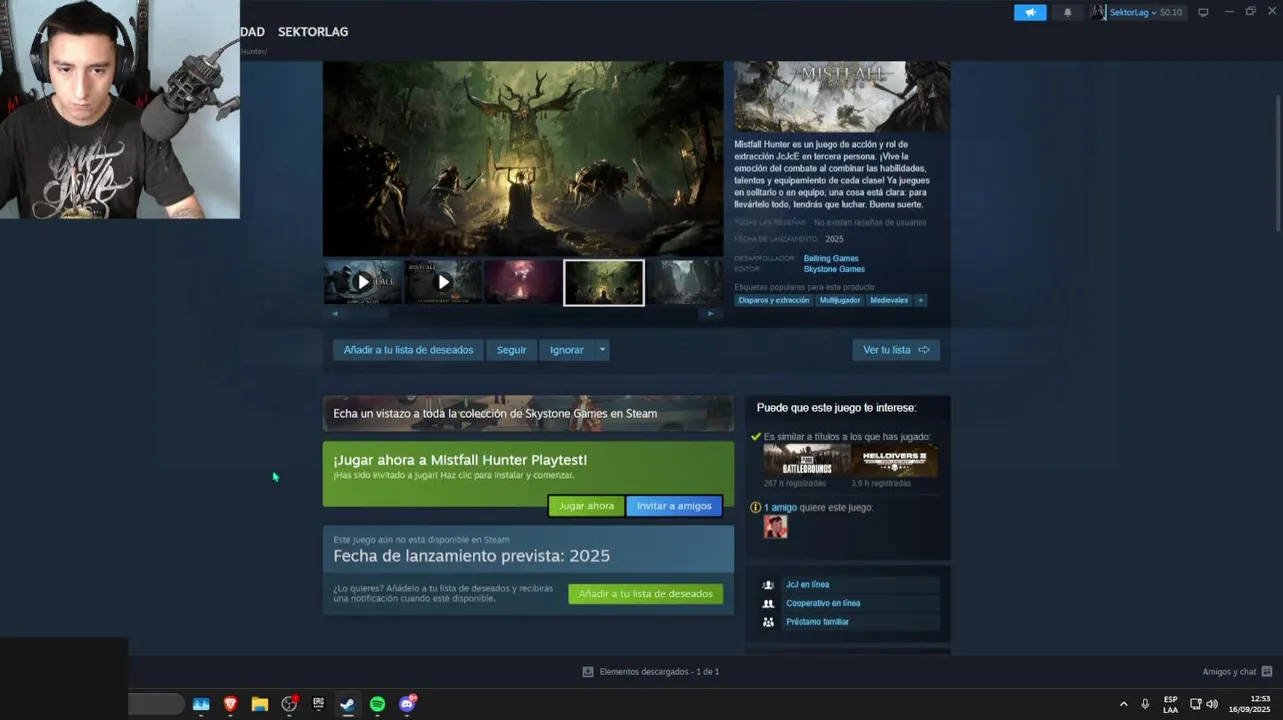Open the Mistfall Hunter header image
The width and height of the screenshot is (1283, 720).
click(x=842, y=96)
